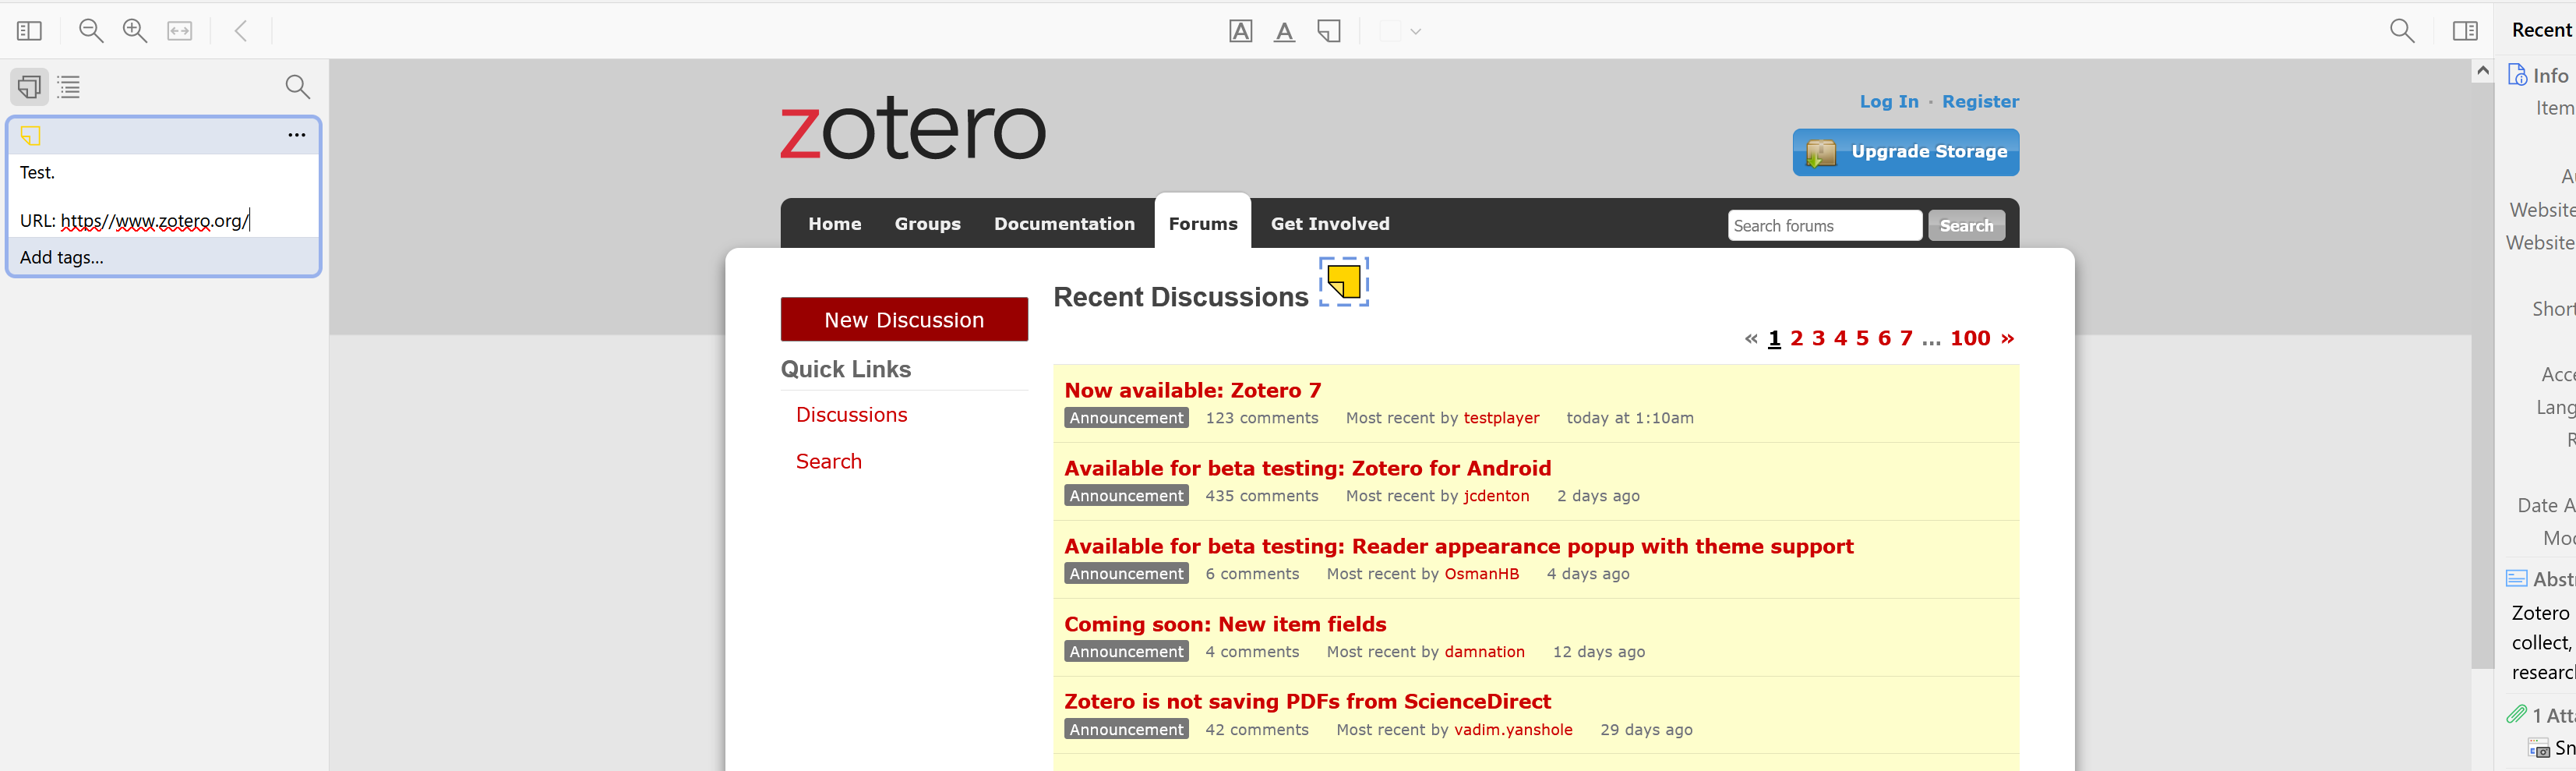View user OsmanHB profile
Viewport: 2576px width, 771px height.
coord(1481,574)
